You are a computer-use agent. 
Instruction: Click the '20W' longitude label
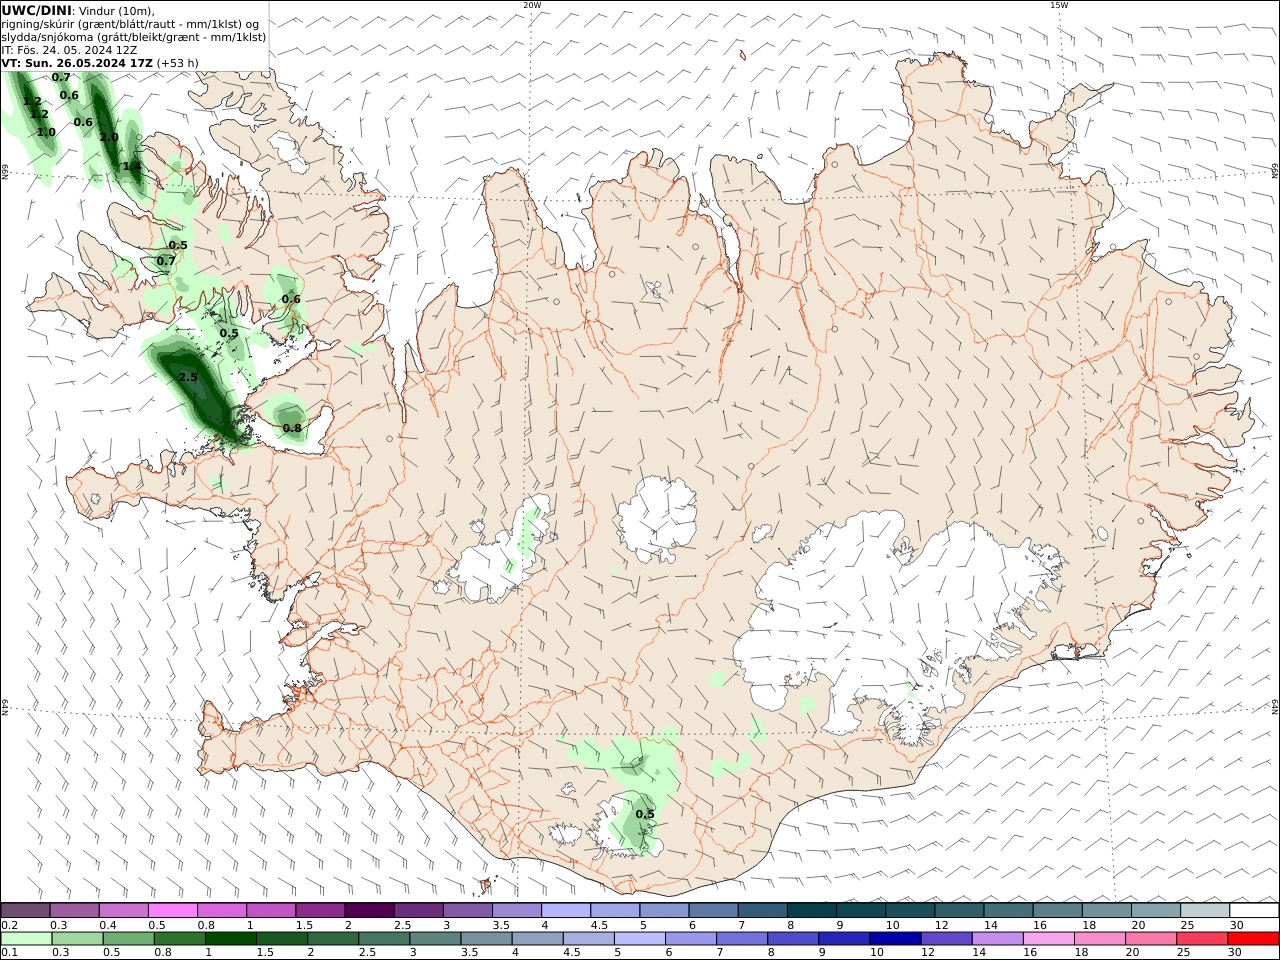pos(532,6)
